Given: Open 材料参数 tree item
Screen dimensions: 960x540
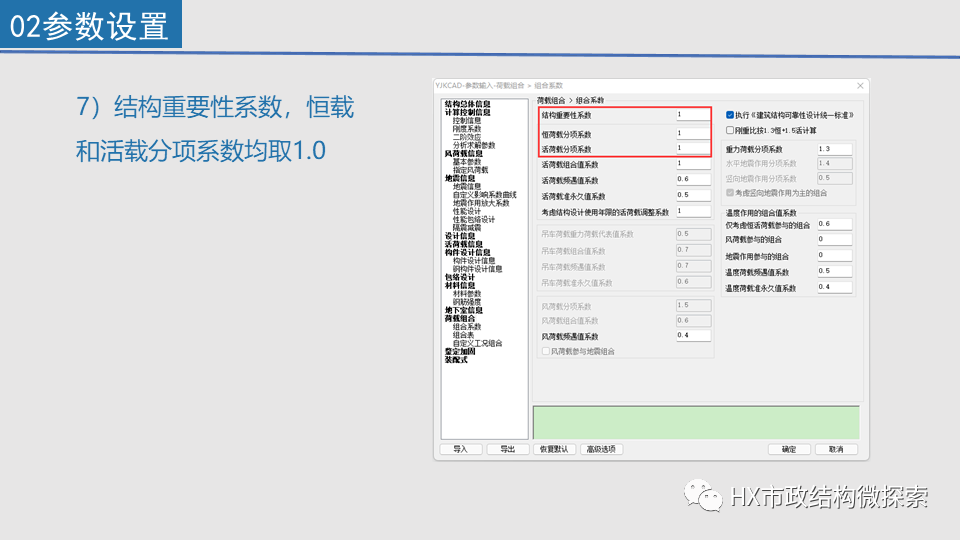Looking at the screenshot, I should coord(467,294).
